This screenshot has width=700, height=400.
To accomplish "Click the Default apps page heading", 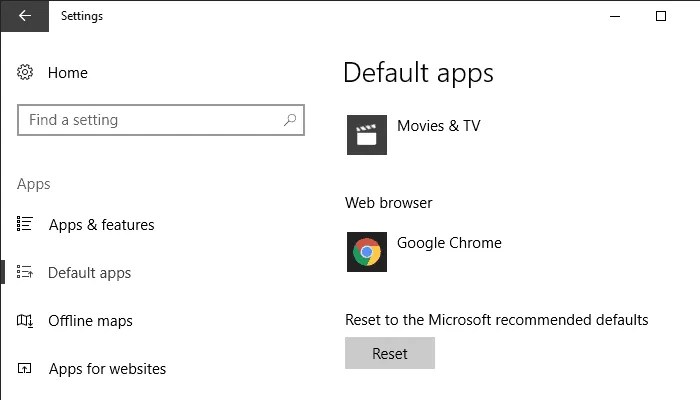I will (418, 73).
